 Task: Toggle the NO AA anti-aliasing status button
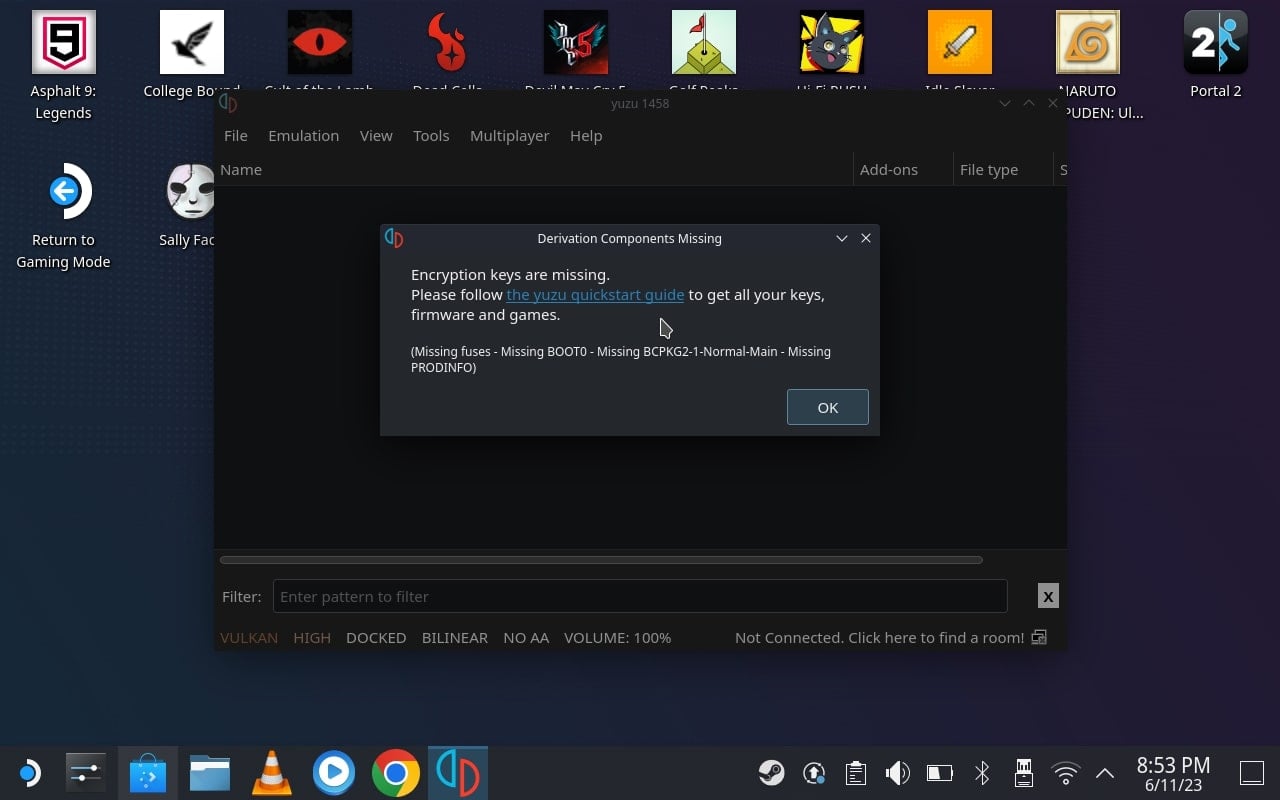tap(526, 637)
